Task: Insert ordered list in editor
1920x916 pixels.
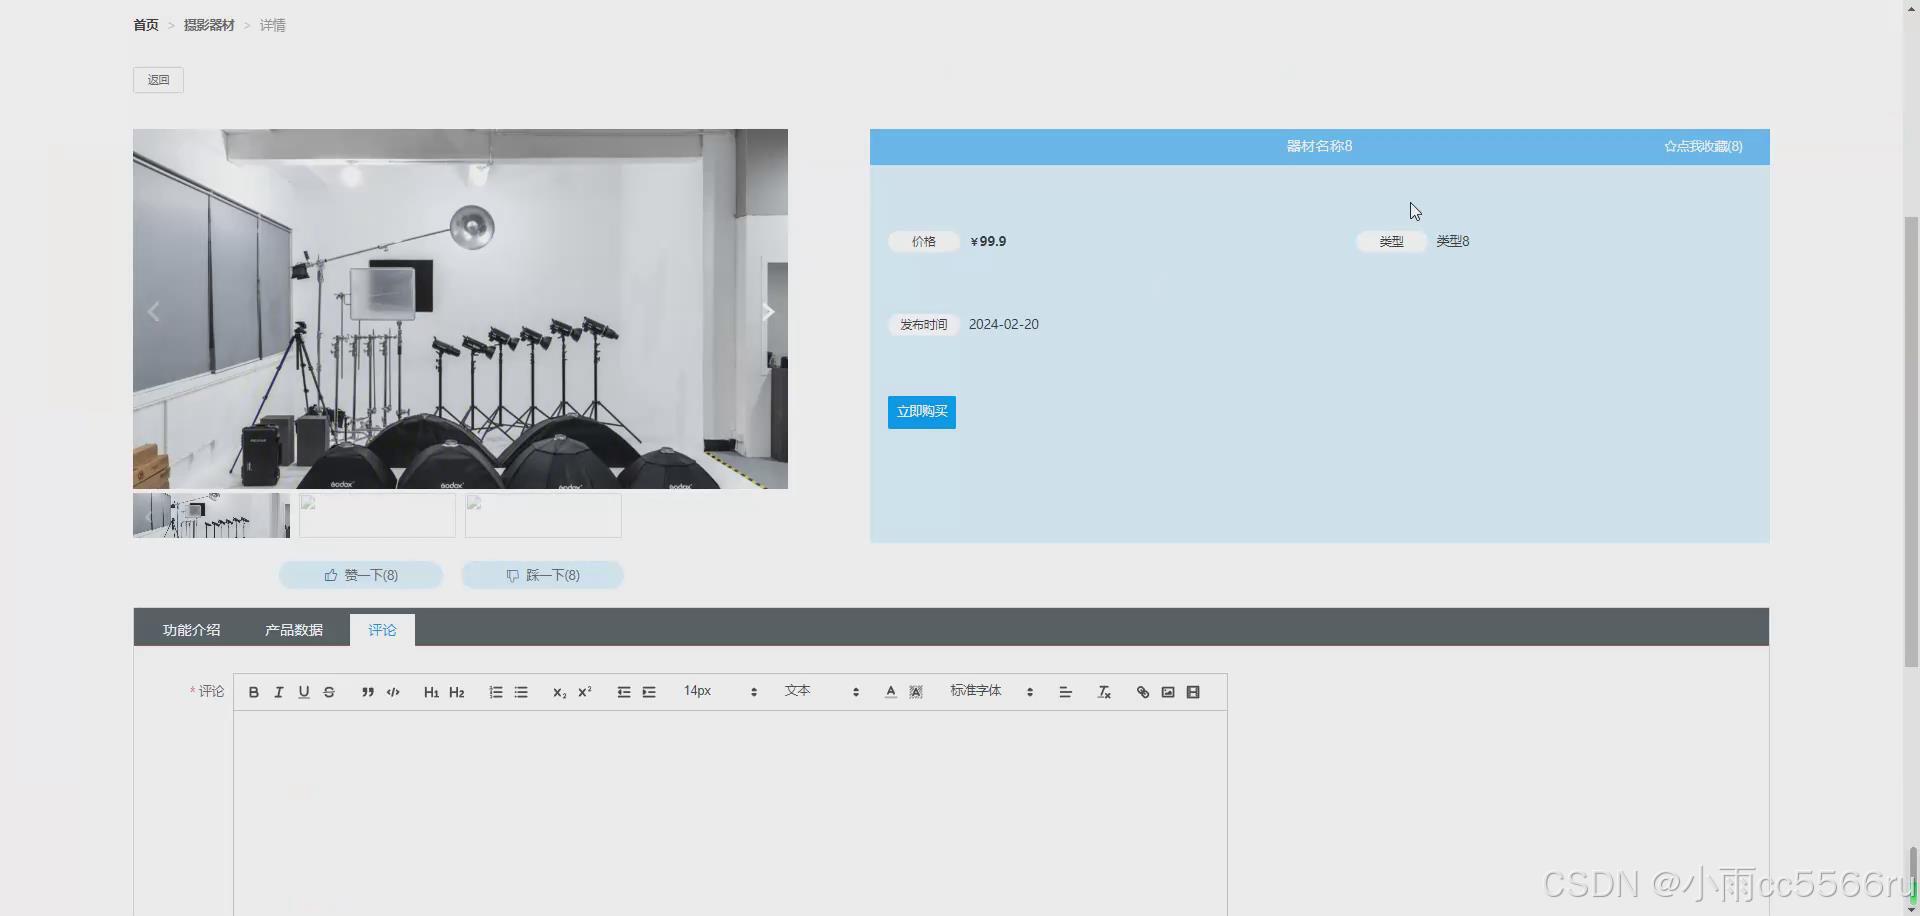Action: point(496,692)
